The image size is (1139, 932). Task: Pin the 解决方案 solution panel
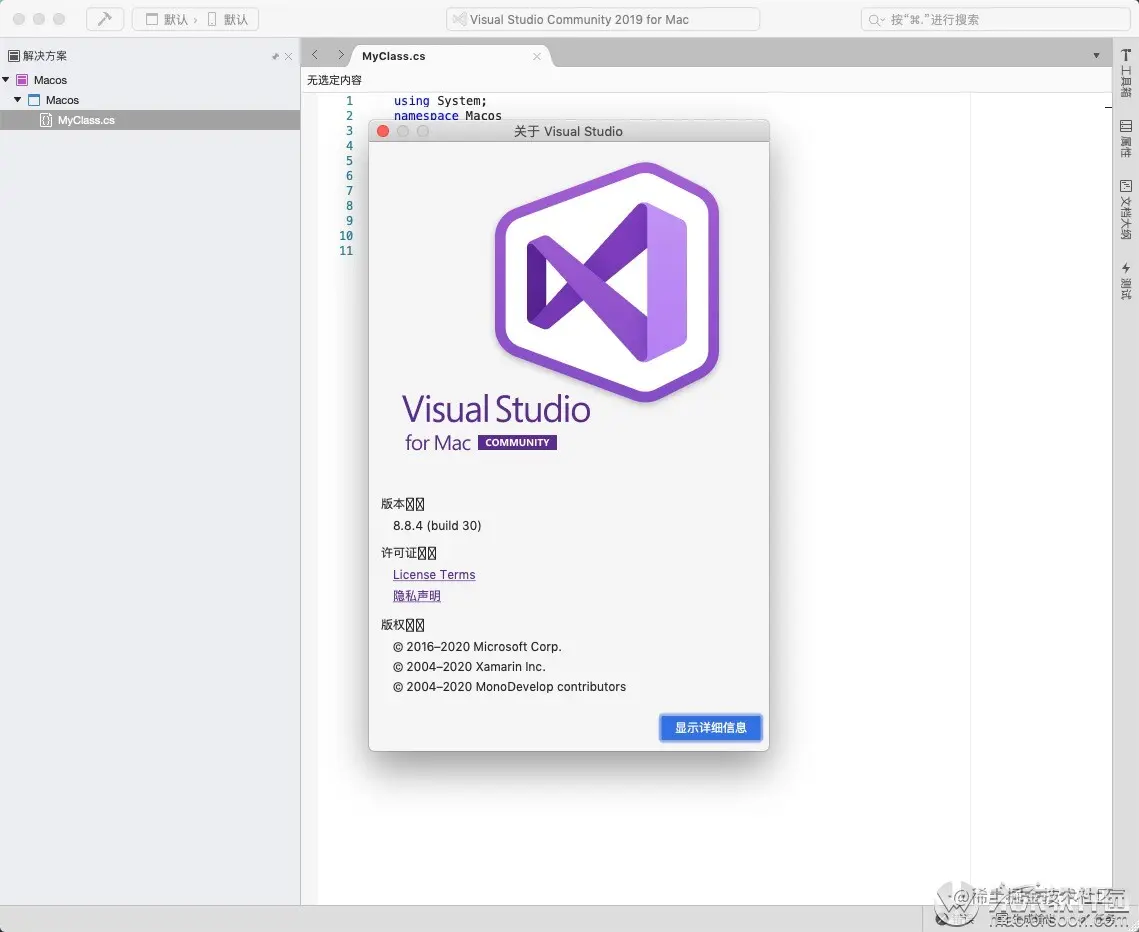point(275,56)
